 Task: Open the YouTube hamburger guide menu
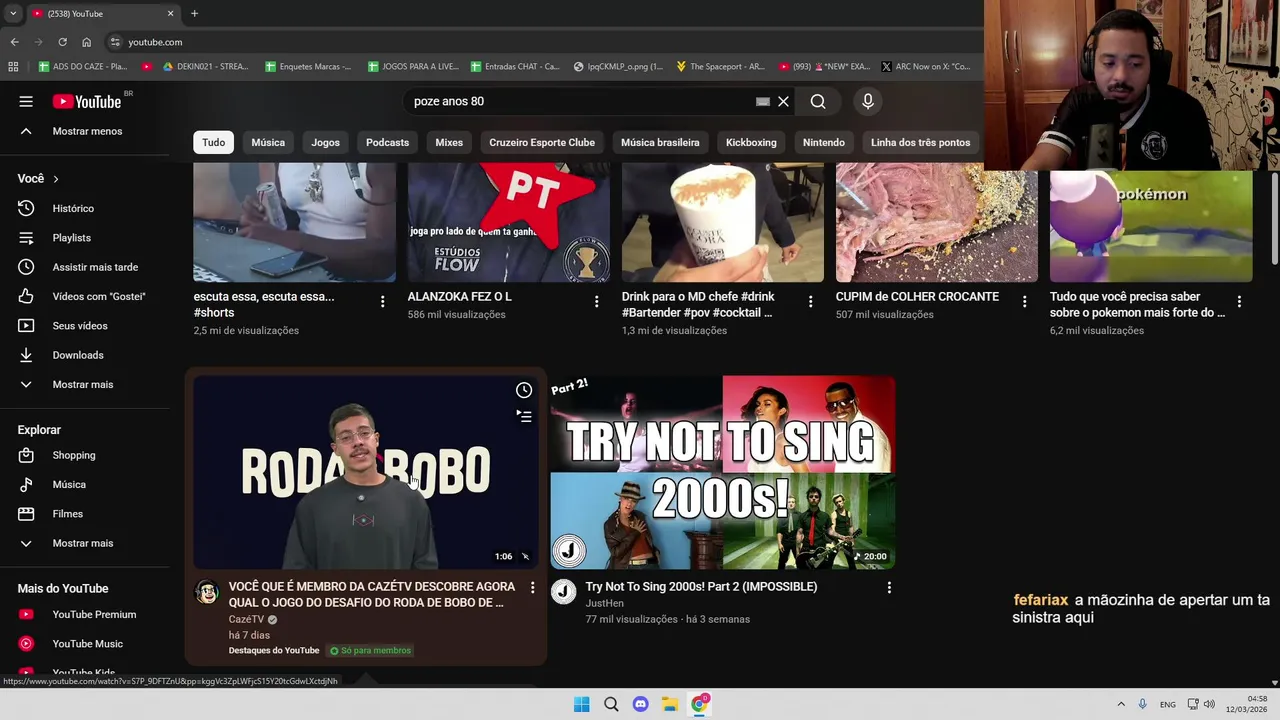coord(26,101)
